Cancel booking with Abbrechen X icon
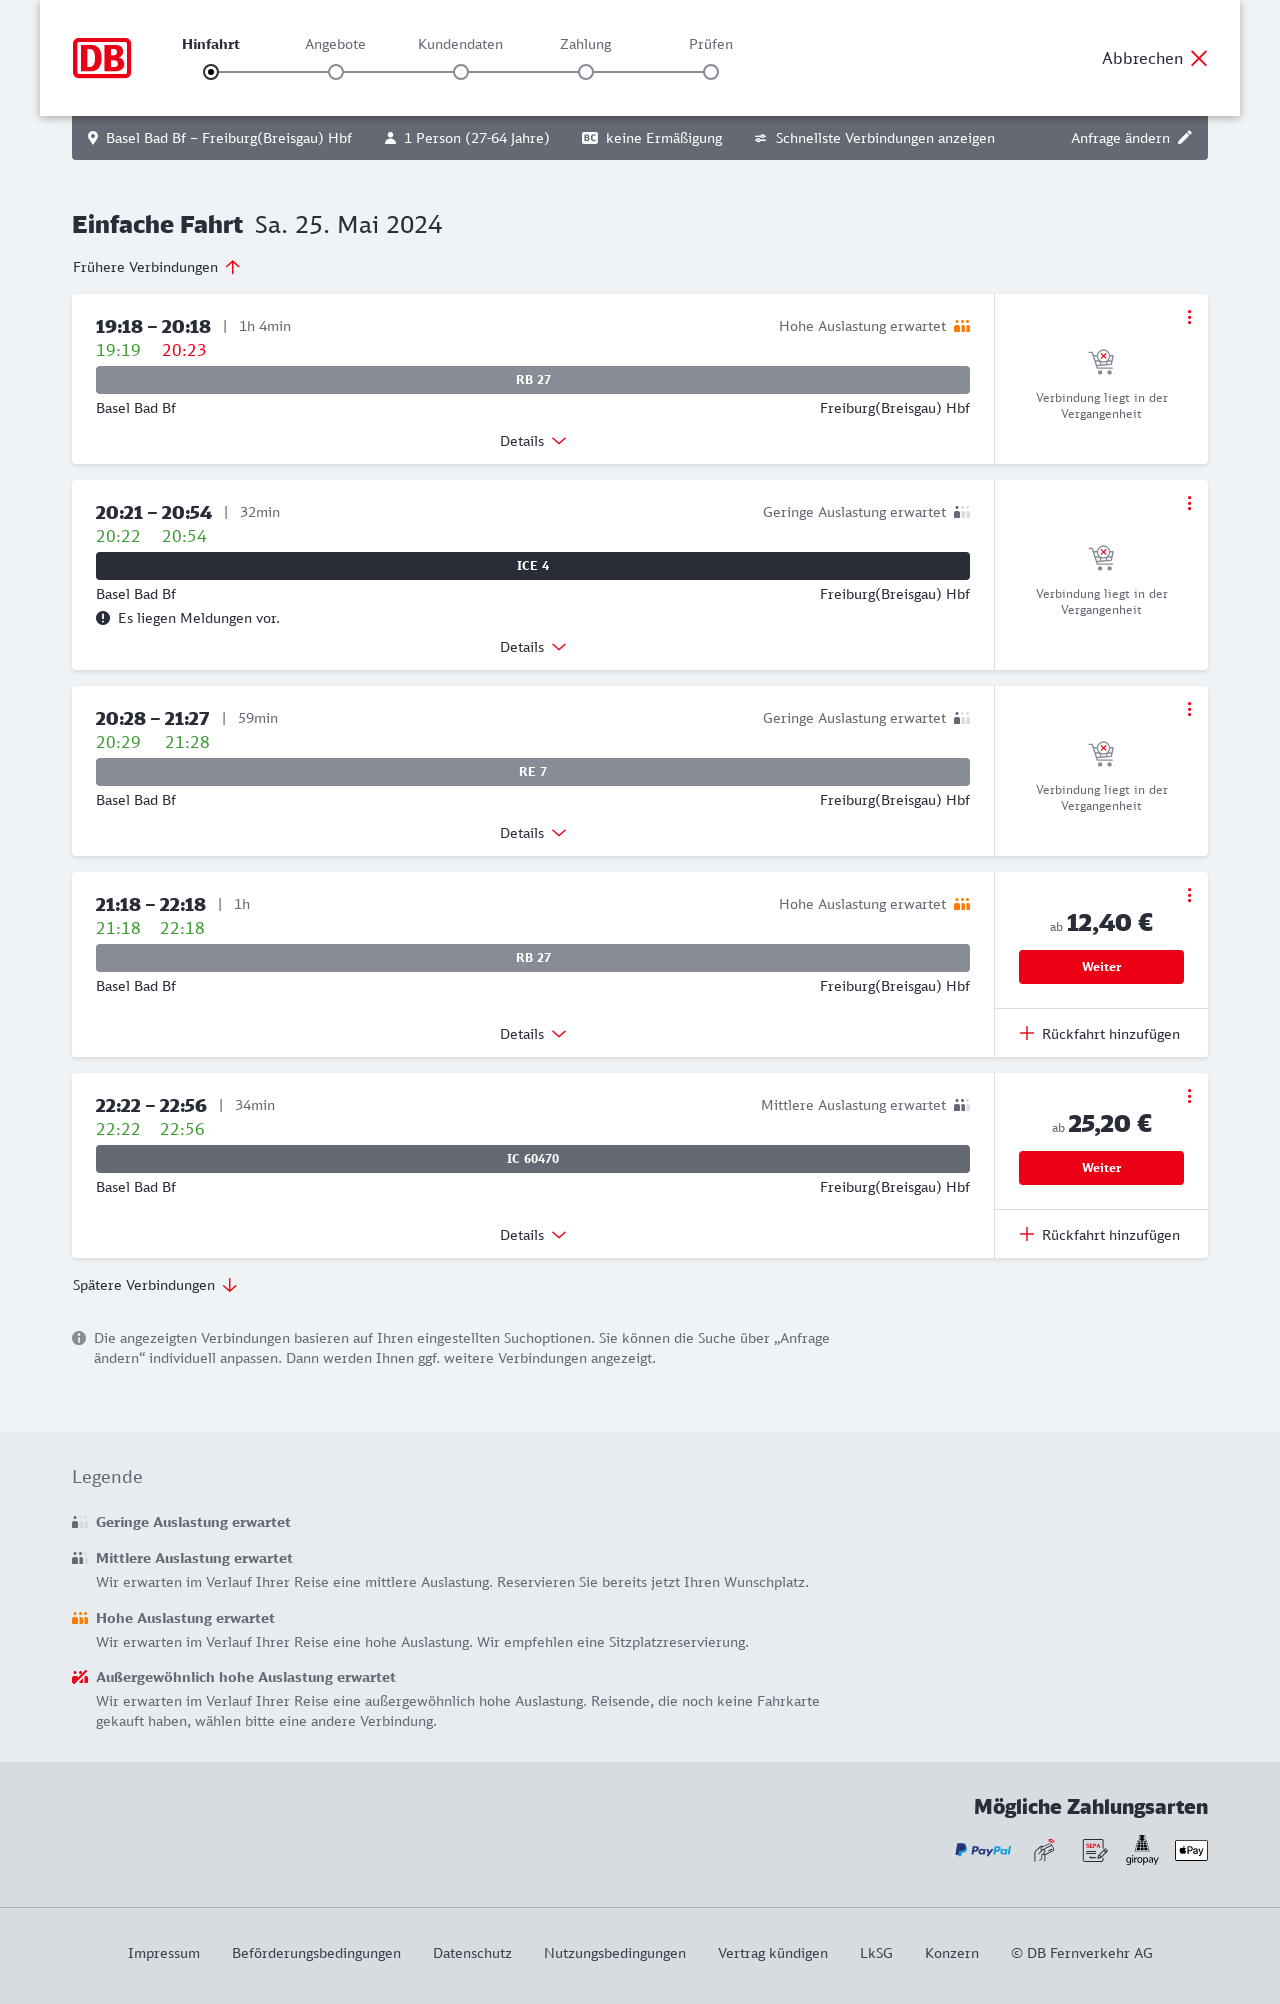 (1198, 58)
